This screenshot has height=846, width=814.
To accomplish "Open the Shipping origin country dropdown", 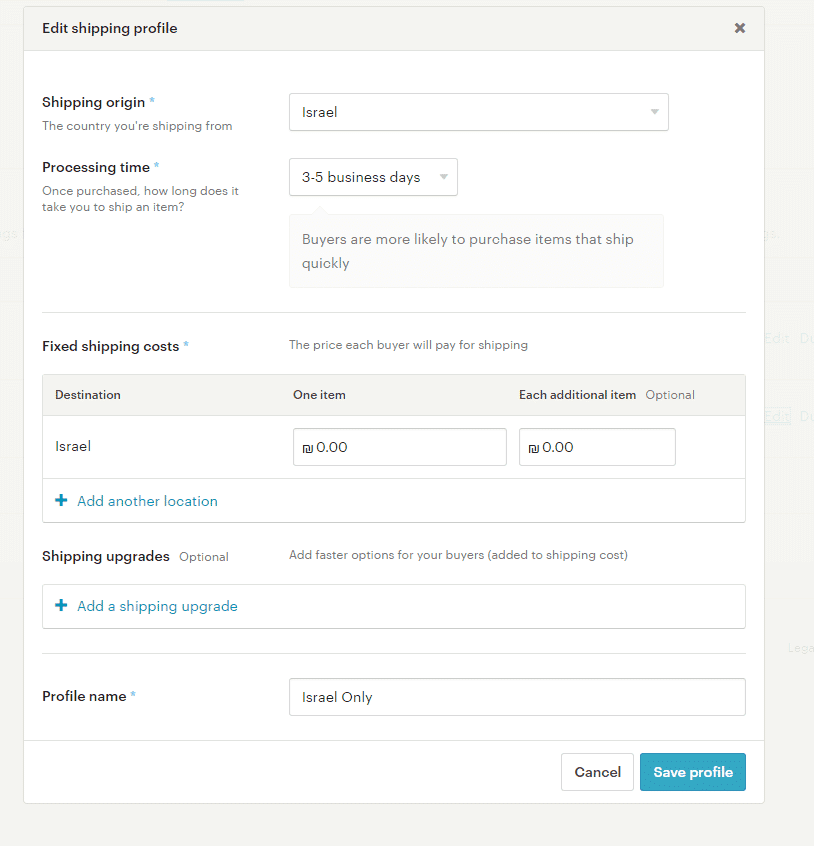I will coord(478,112).
